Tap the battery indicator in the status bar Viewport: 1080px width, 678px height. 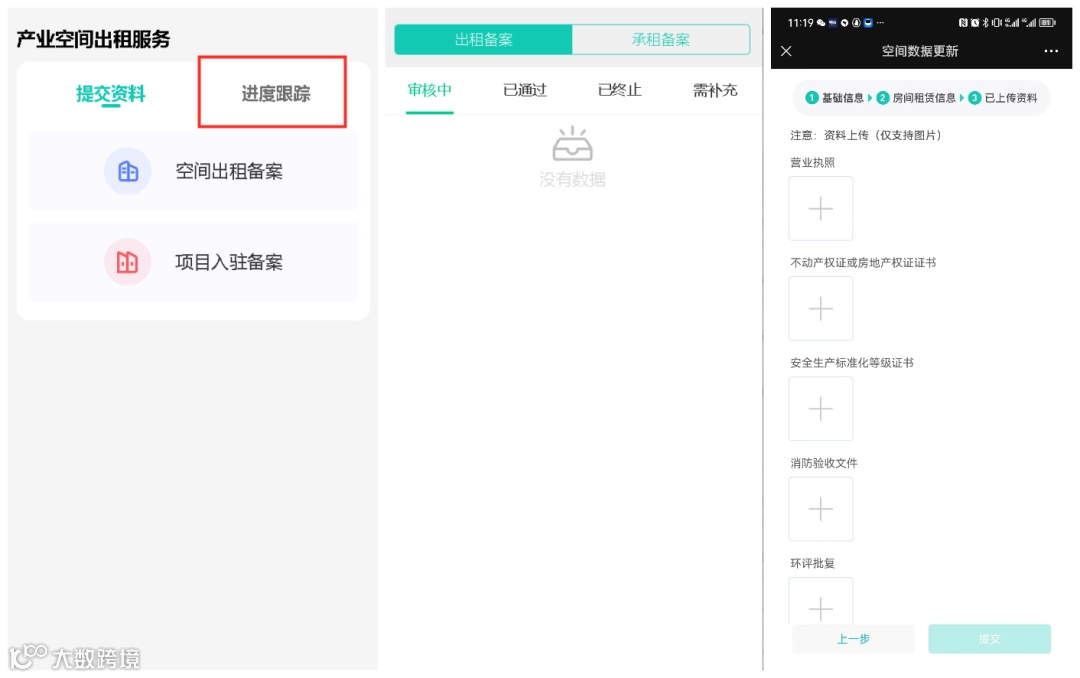tap(1048, 23)
